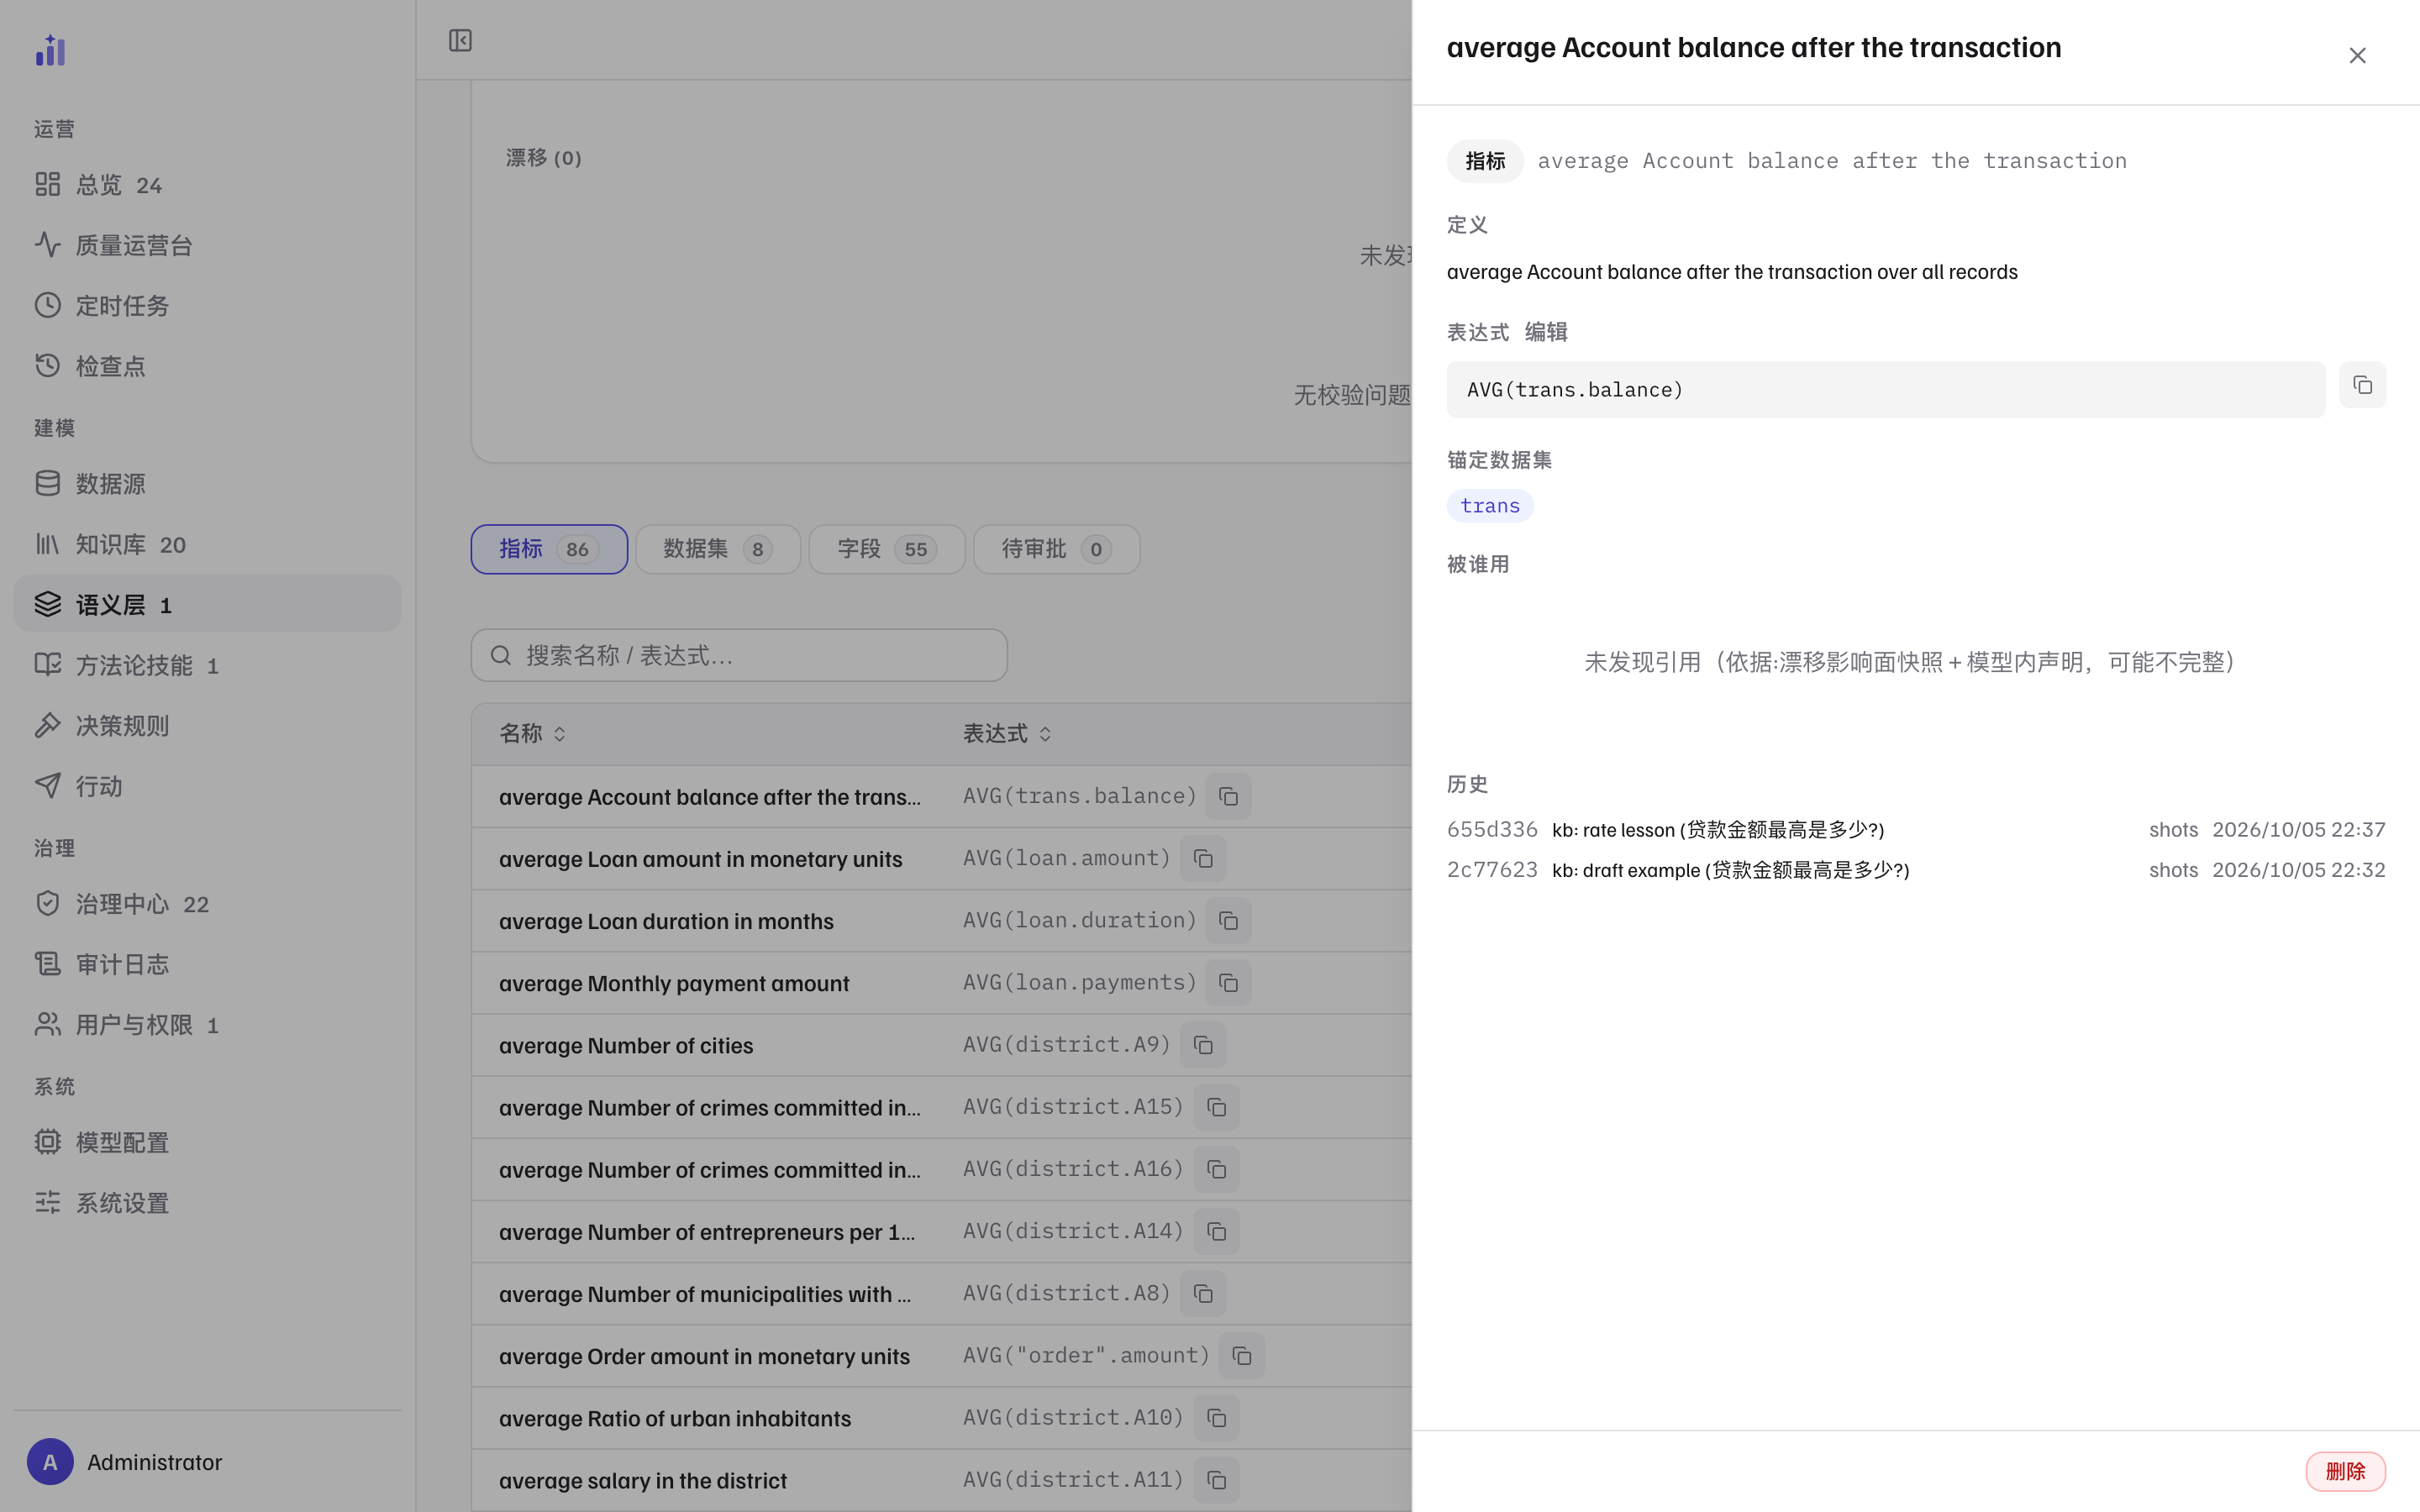Click the red 删除 button
Image resolution: width=2420 pixels, height=1512 pixels.
tap(2345, 1471)
